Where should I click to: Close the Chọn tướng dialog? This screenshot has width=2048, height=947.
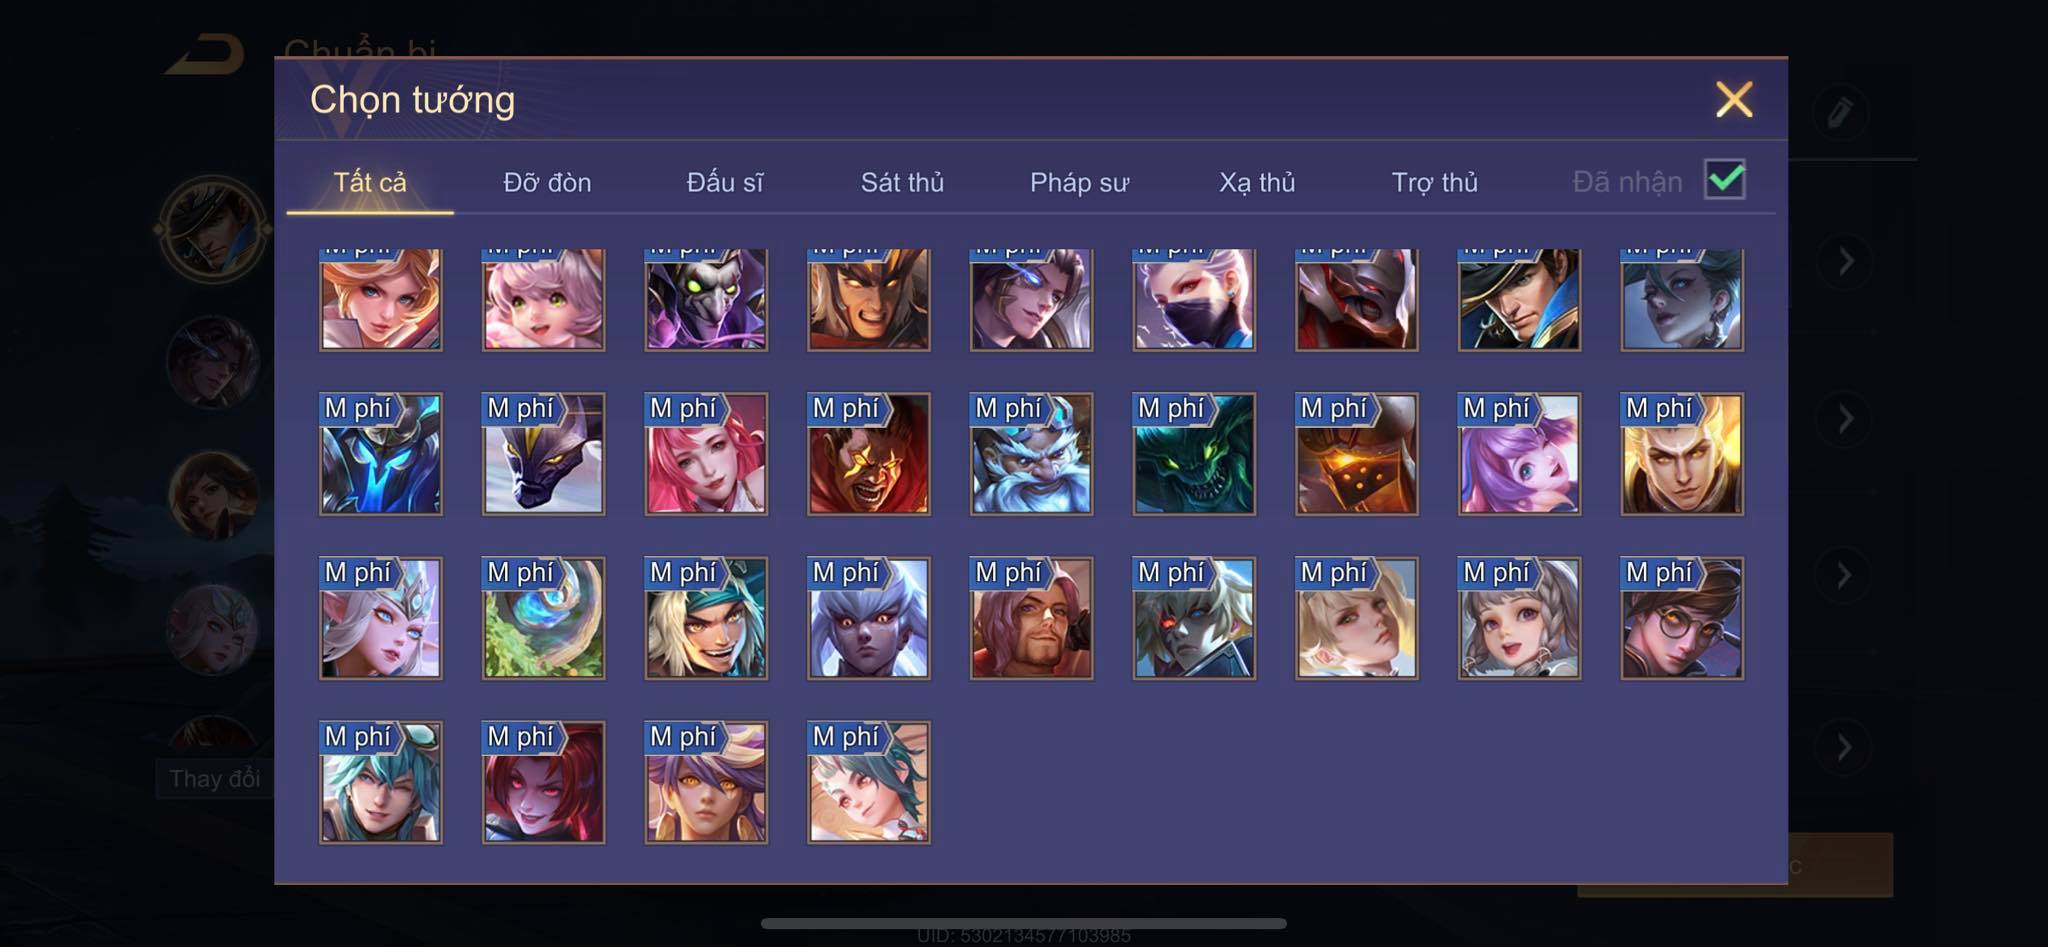1734,99
